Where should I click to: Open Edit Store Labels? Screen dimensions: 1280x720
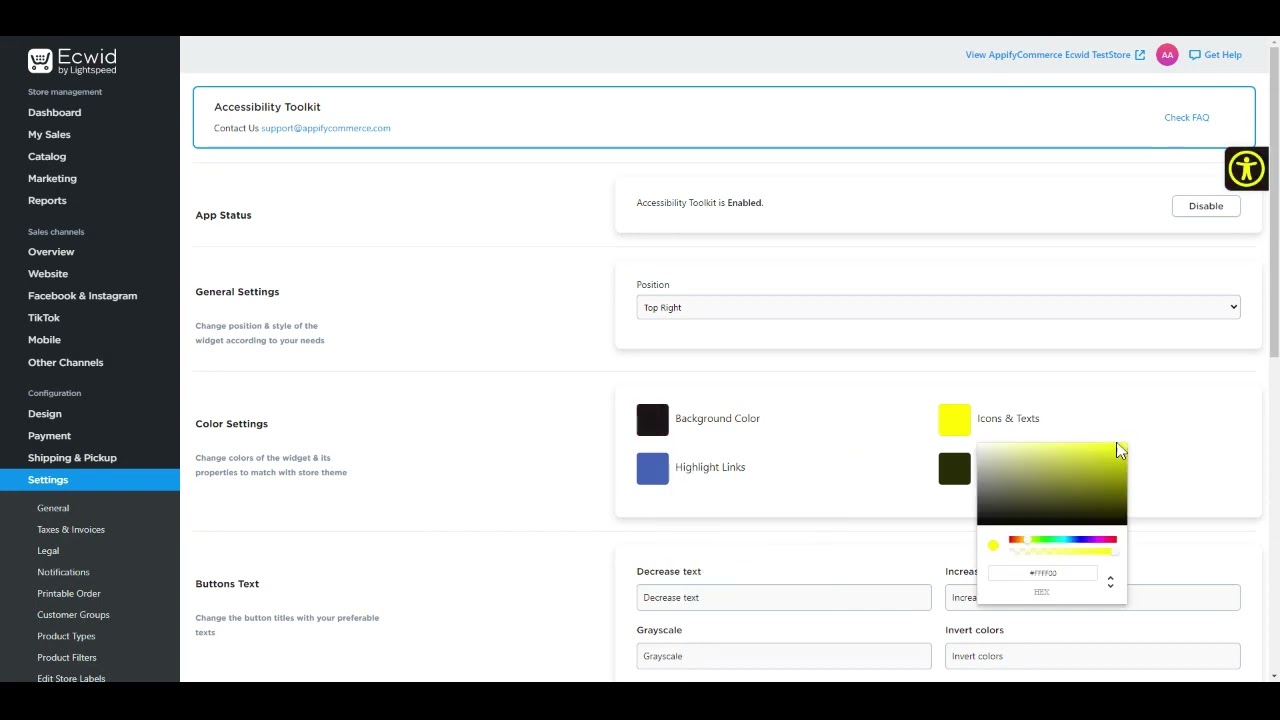point(71,678)
